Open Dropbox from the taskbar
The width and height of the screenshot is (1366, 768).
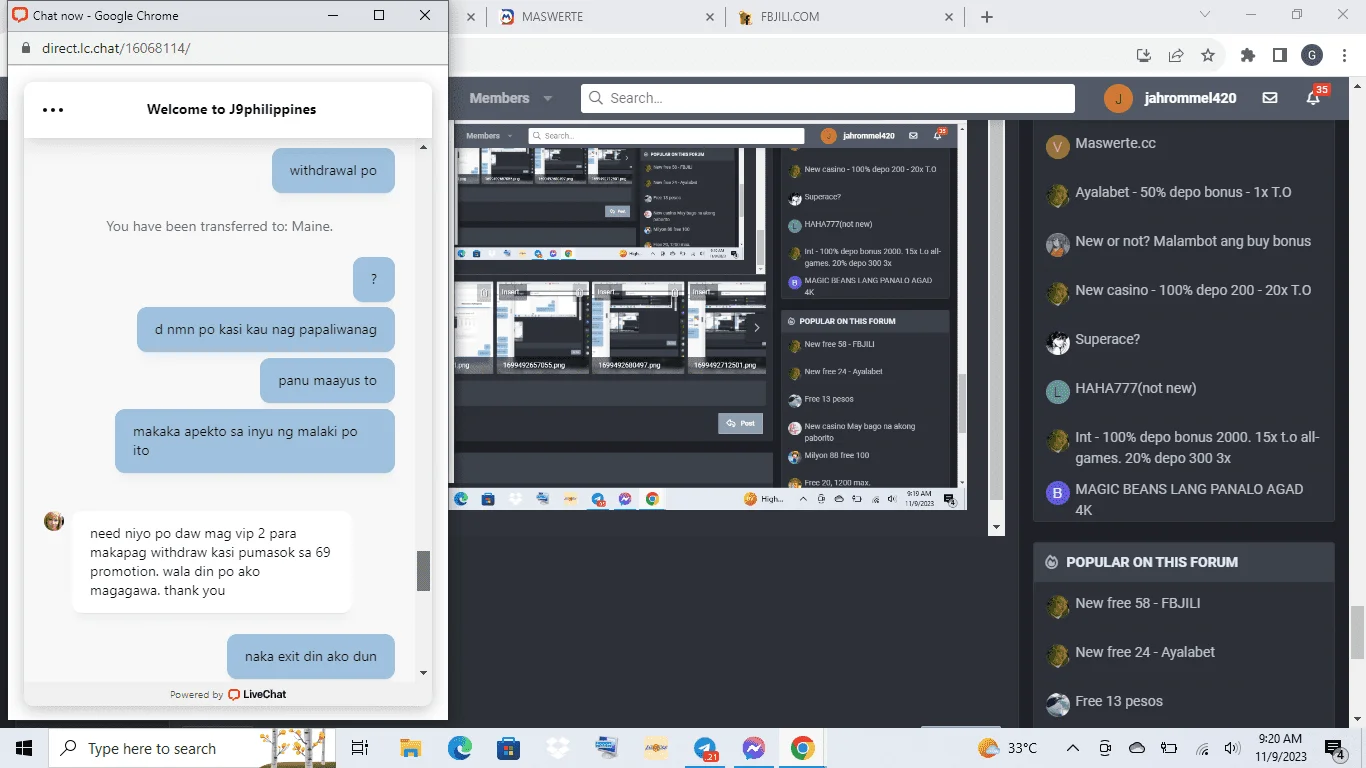[557, 748]
